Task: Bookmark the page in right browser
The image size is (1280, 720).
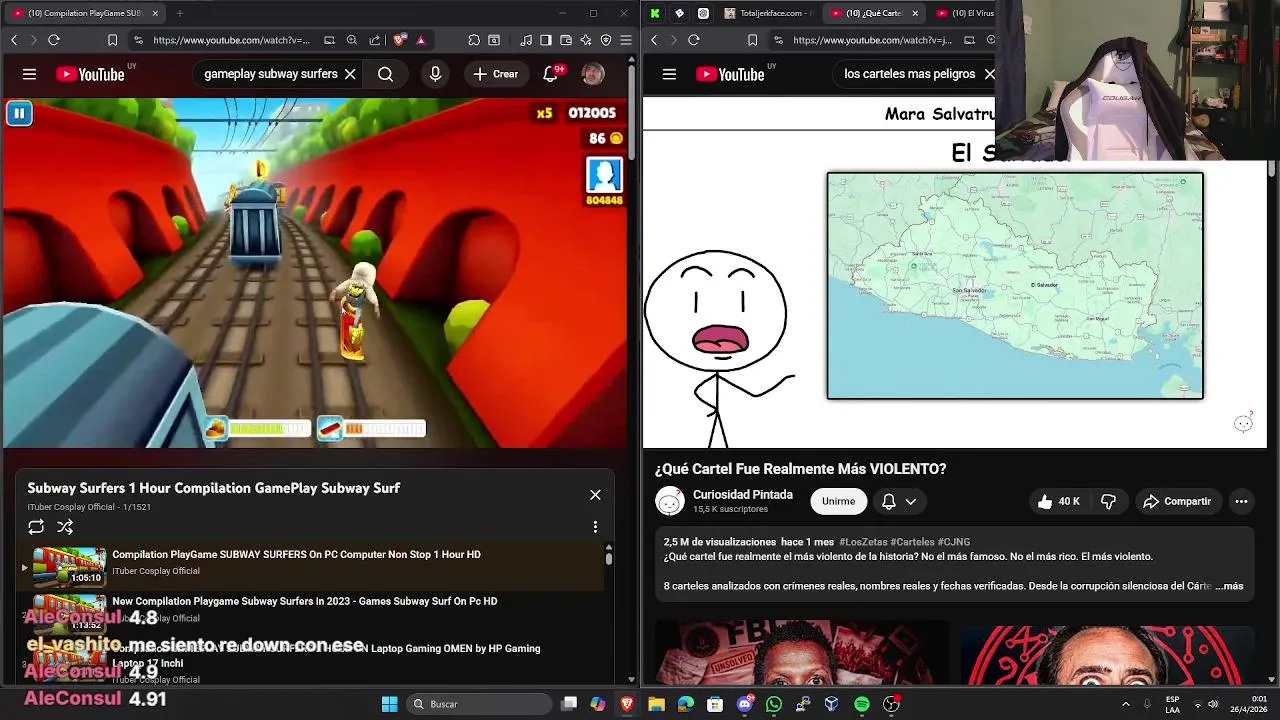Action: pyautogui.click(x=752, y=40)
